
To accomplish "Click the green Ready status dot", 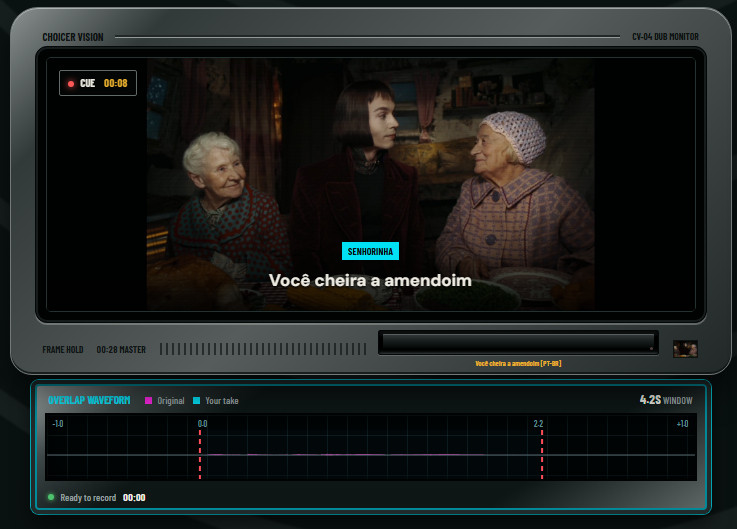I will 51,497.
